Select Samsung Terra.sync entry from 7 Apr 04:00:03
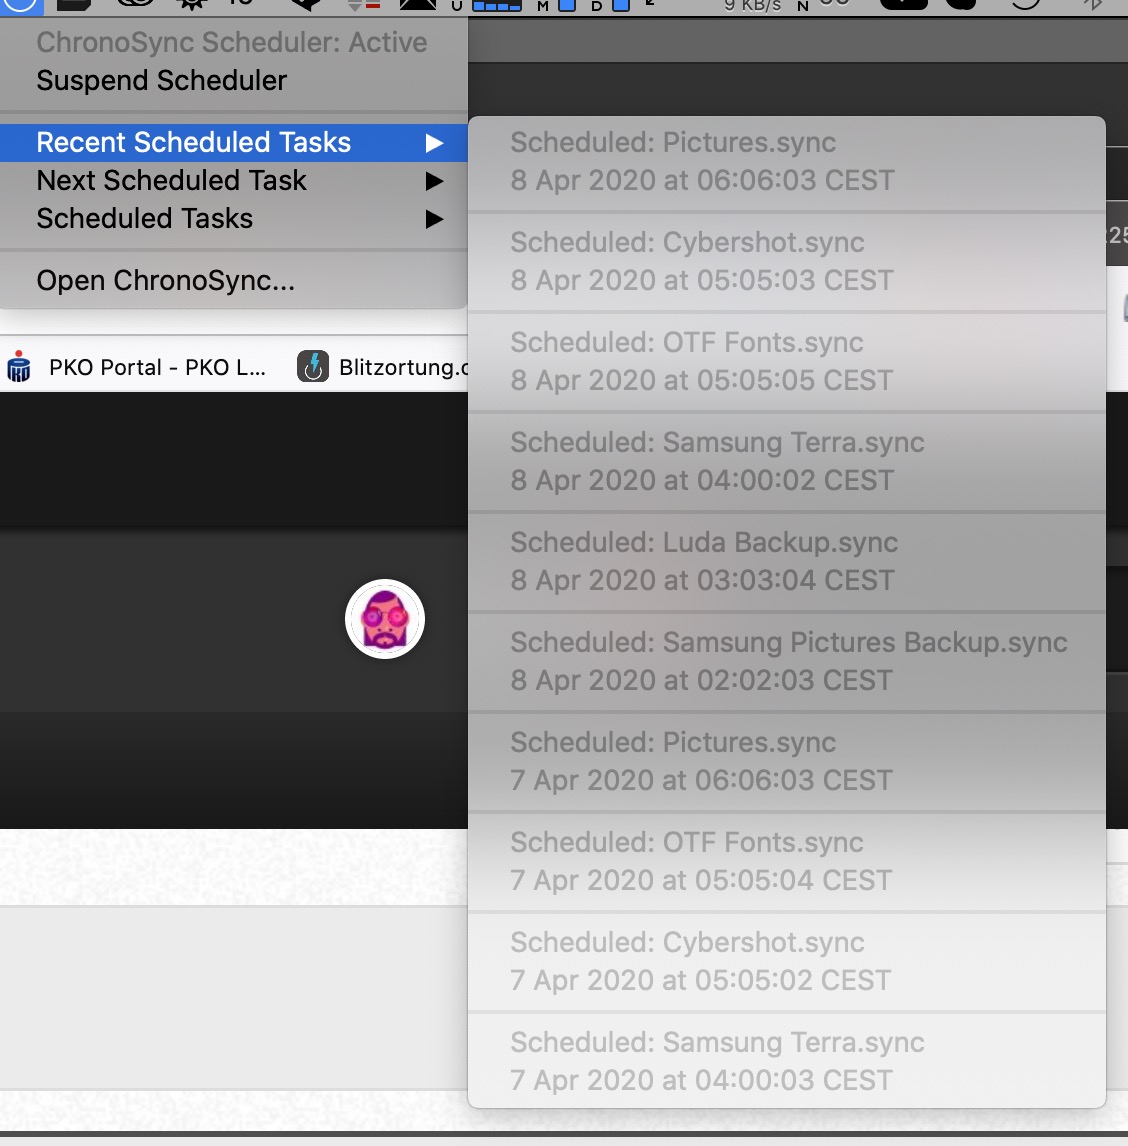This screenshot has width=1128, height=1146. [x=787, y=1063]
